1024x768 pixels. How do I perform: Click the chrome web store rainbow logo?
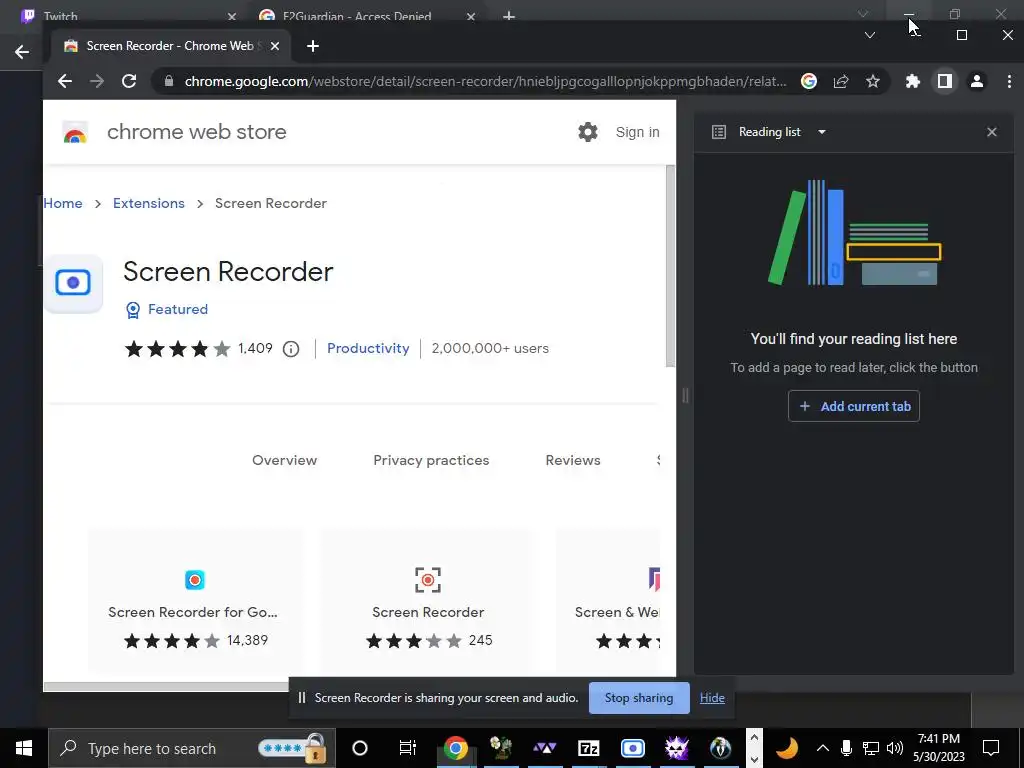(75, 133)
